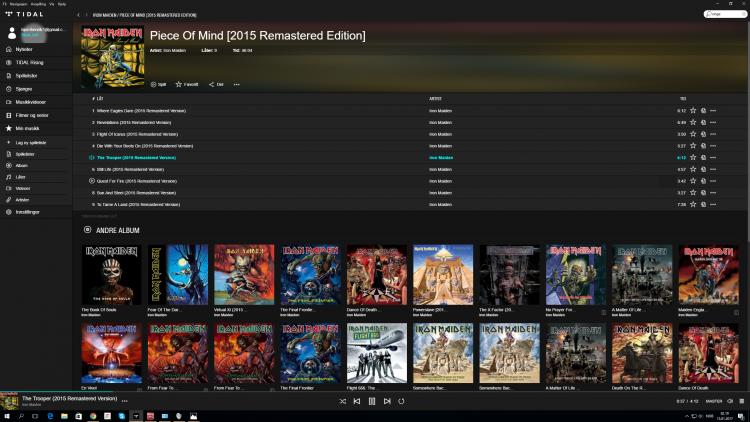The image size is (750, 422).
Task: Toggle shuffle playback mode
Action: coord(342,401)
